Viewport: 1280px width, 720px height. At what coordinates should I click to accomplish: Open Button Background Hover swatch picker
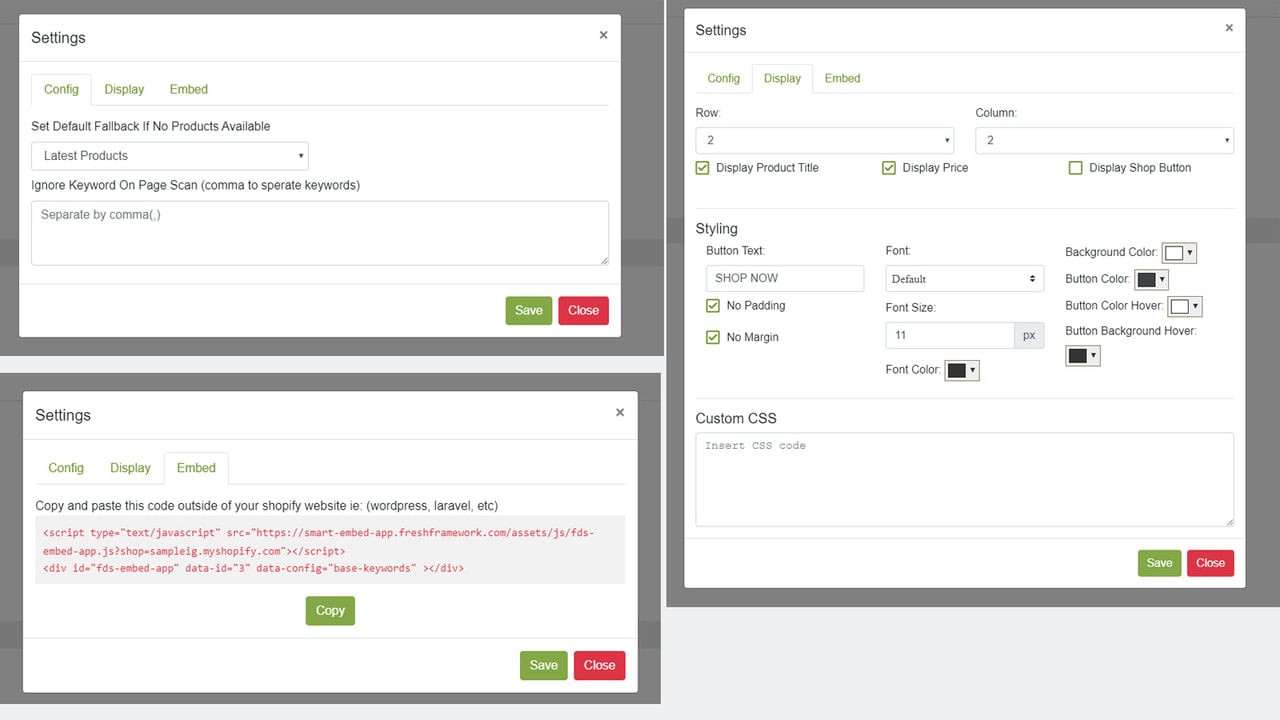(1083, 355)
